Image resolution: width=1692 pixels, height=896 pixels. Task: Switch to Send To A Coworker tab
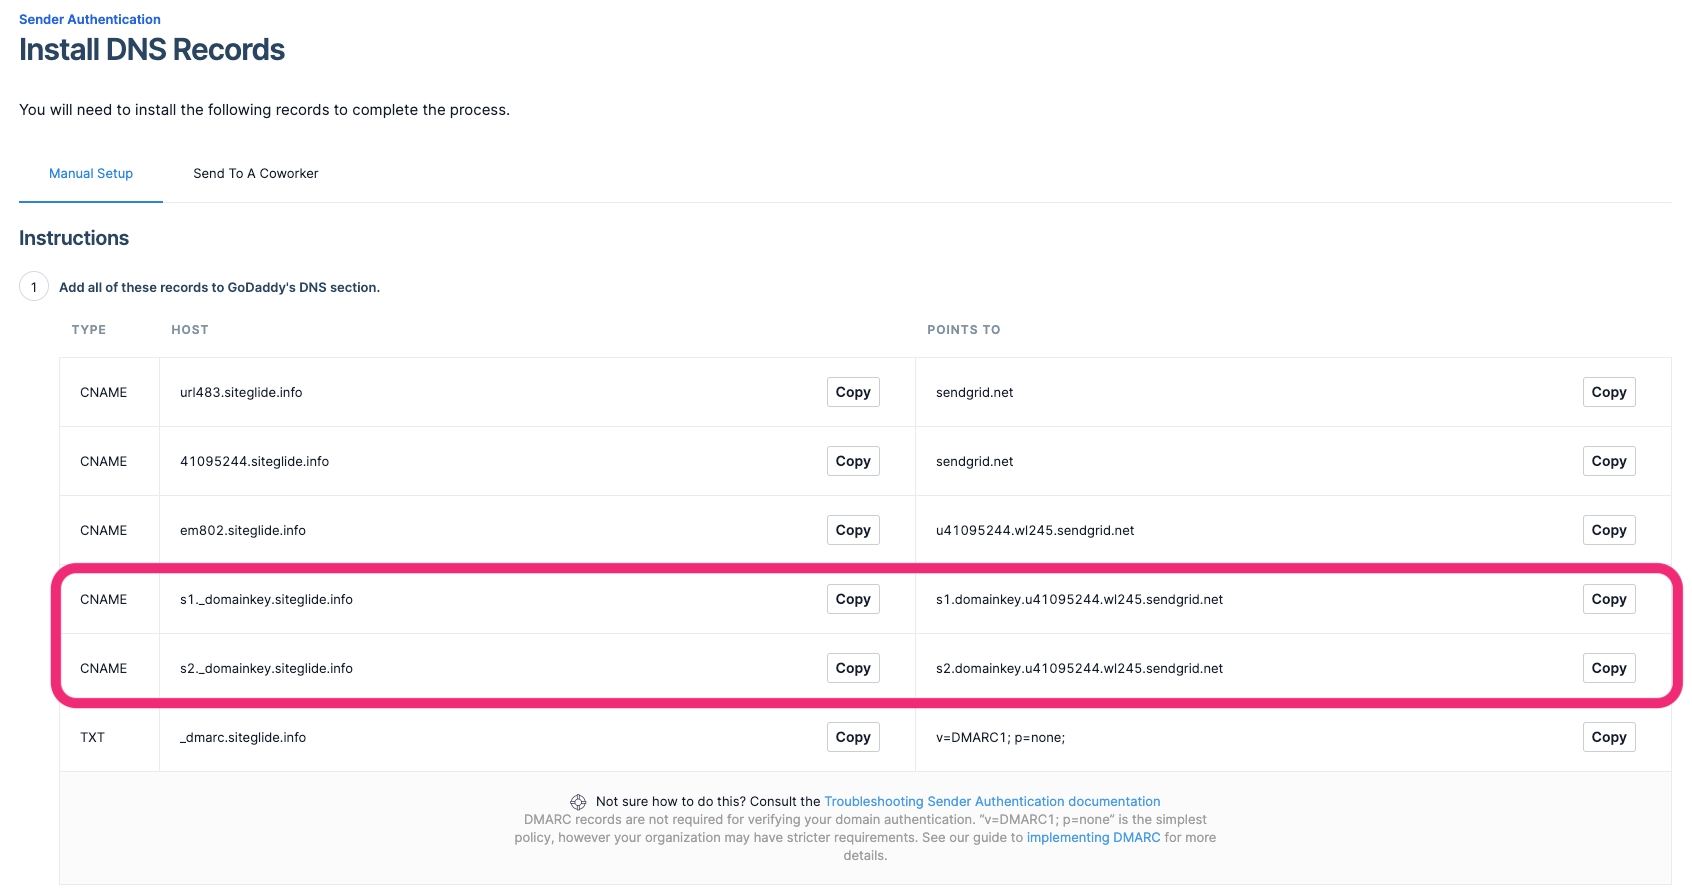click(x=255, y=173)
